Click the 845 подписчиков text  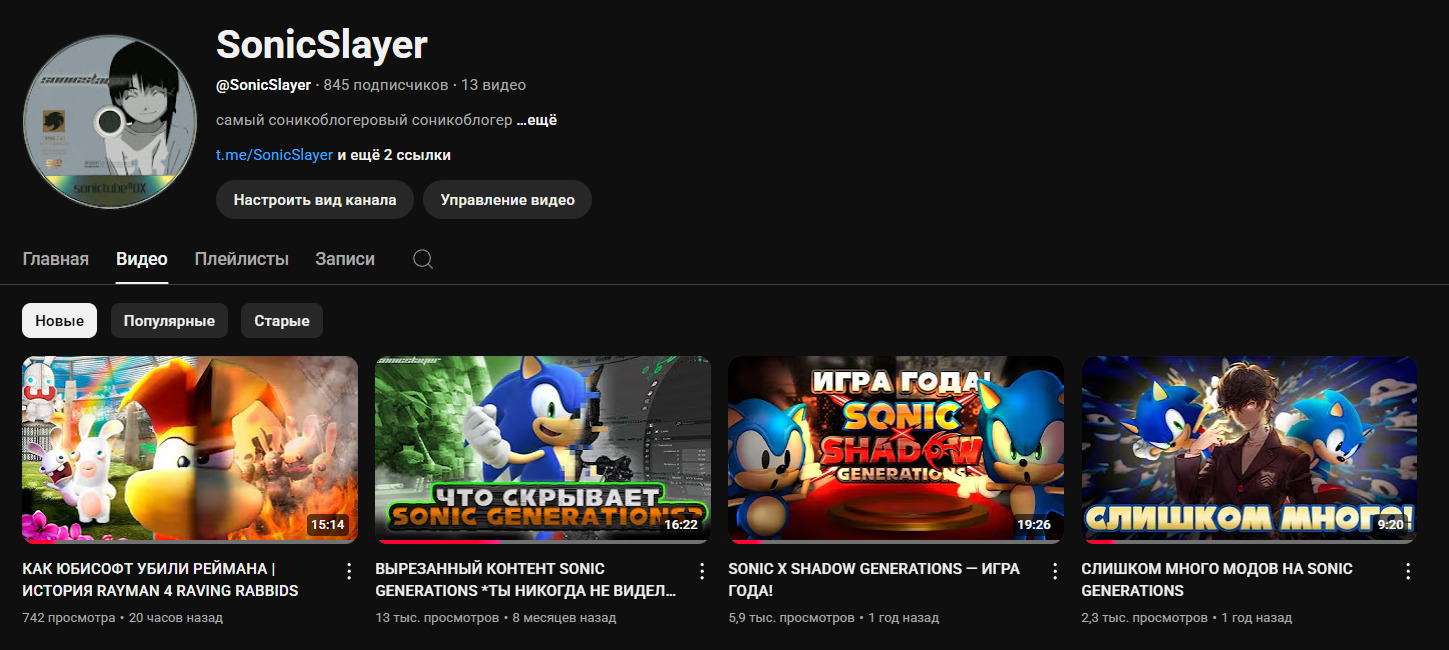(x=386, y=85)
